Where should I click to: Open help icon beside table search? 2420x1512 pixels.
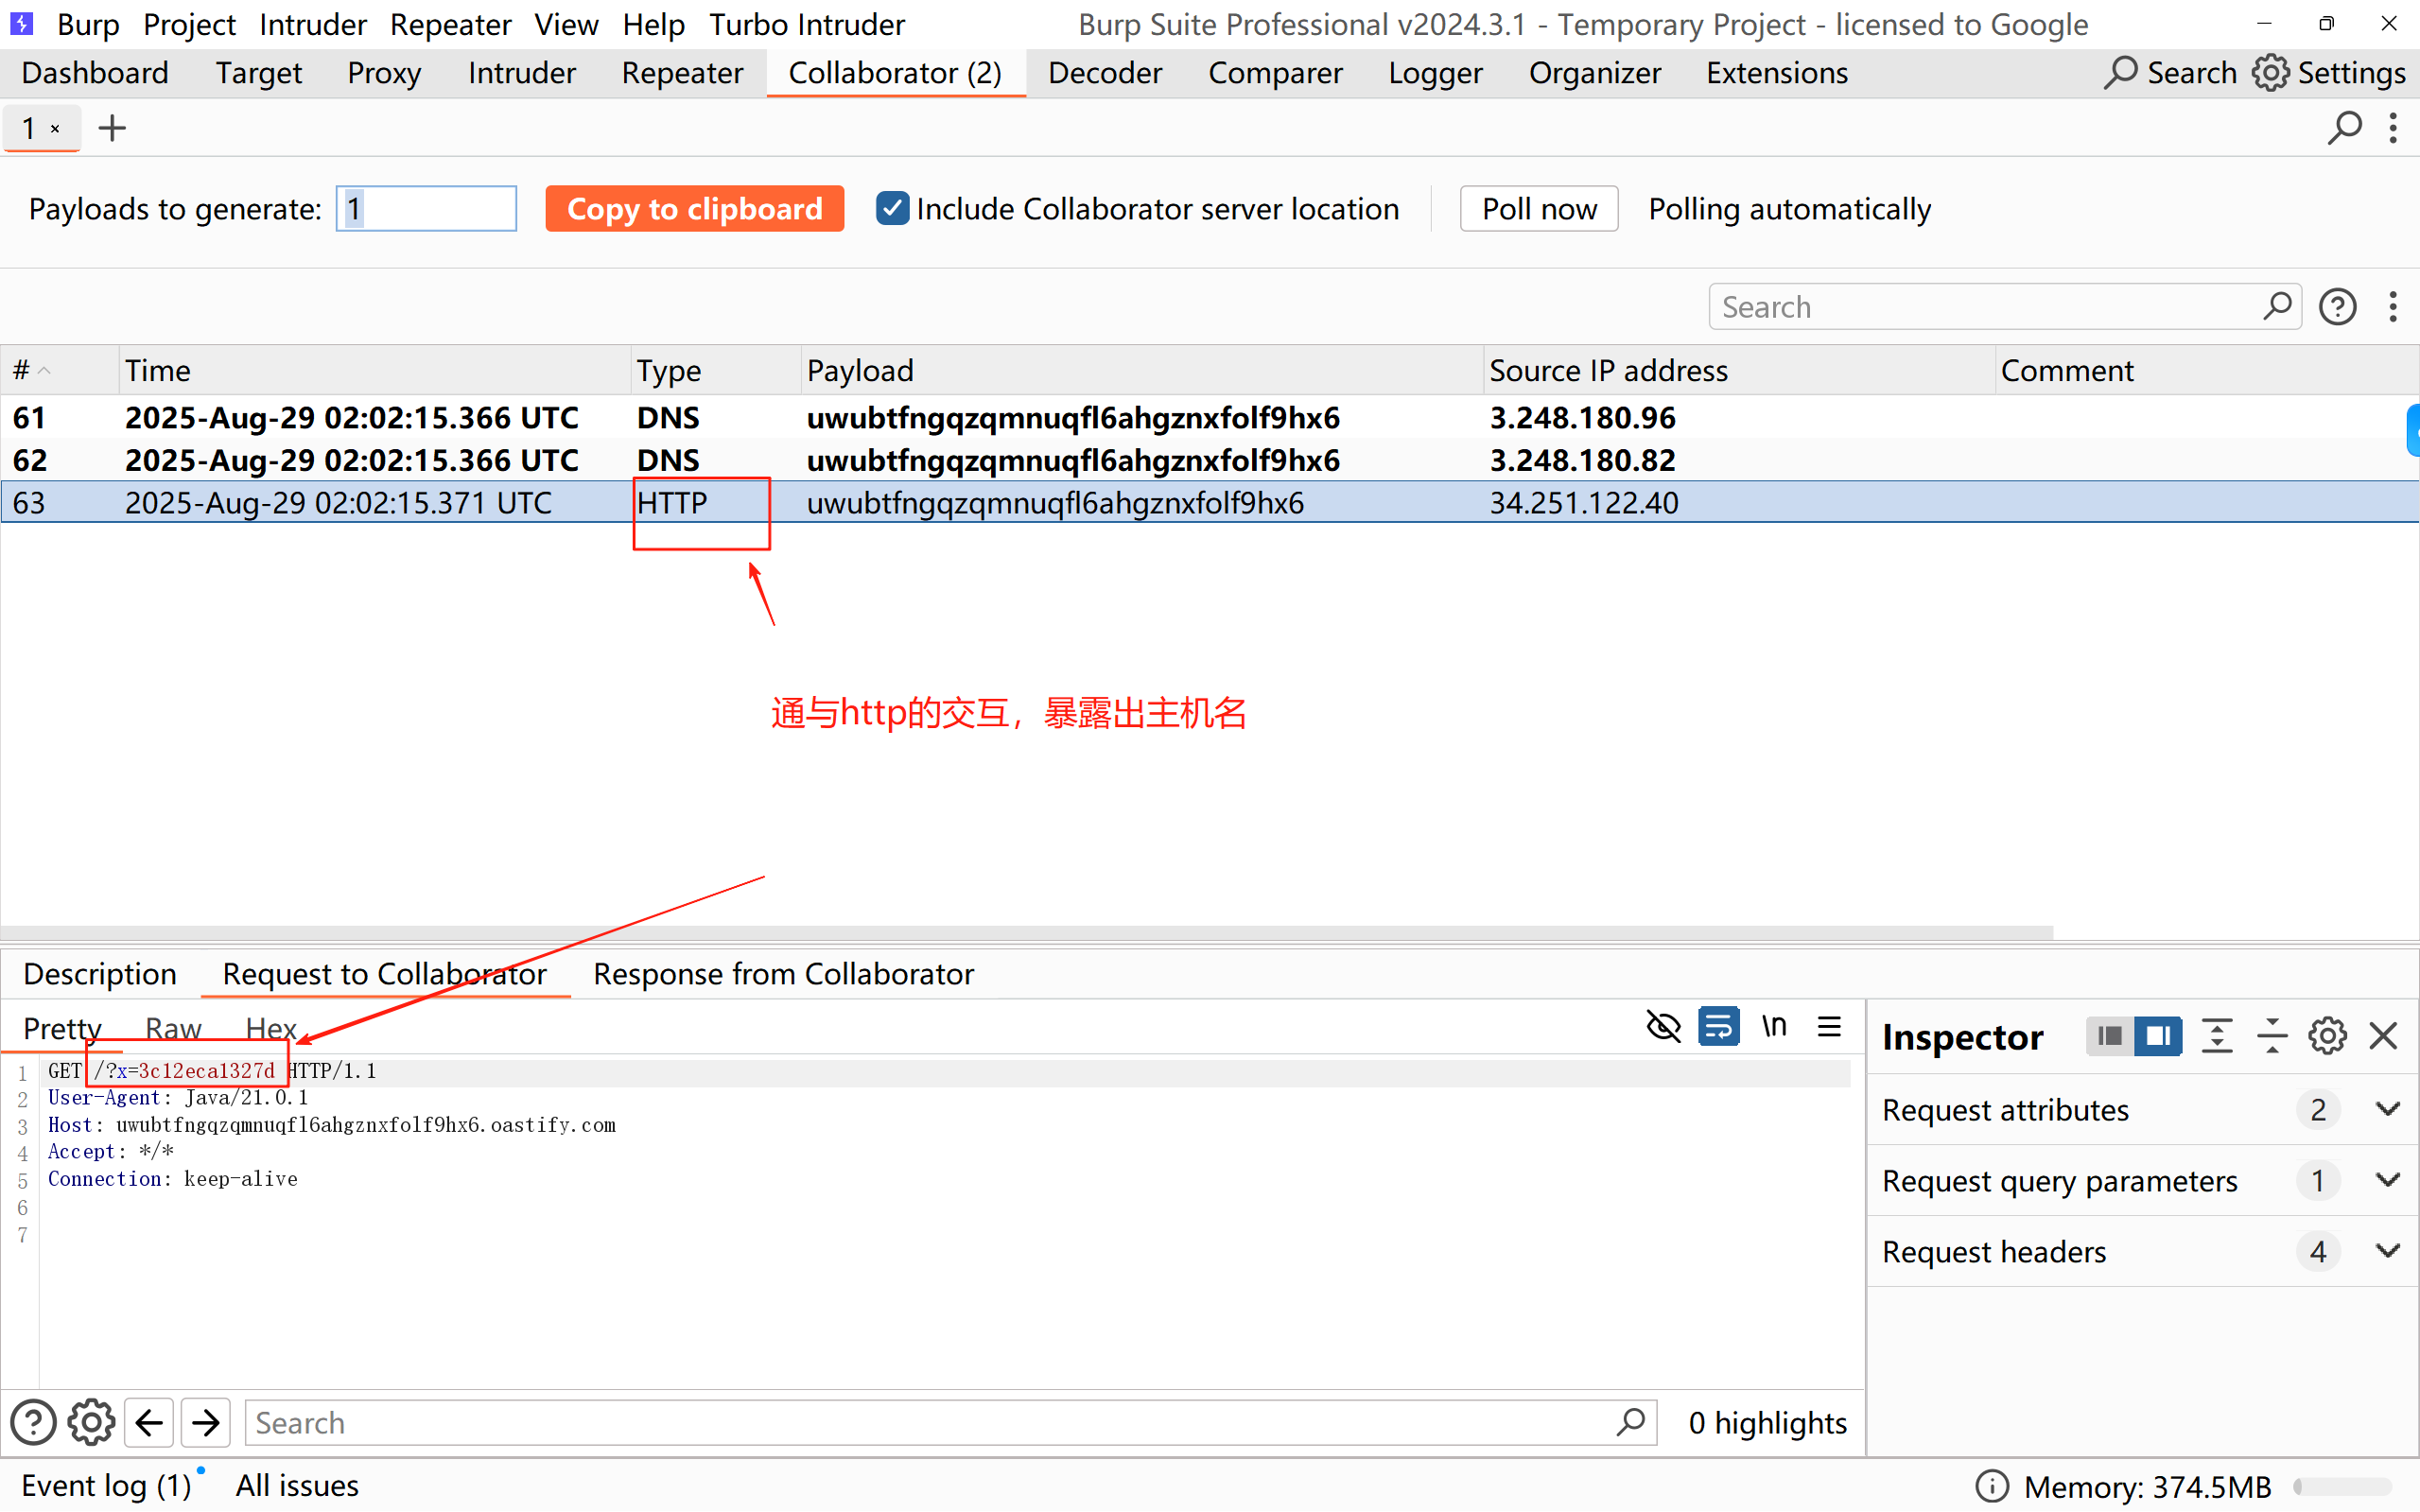pyautogui.click(x=2337, y=307)
